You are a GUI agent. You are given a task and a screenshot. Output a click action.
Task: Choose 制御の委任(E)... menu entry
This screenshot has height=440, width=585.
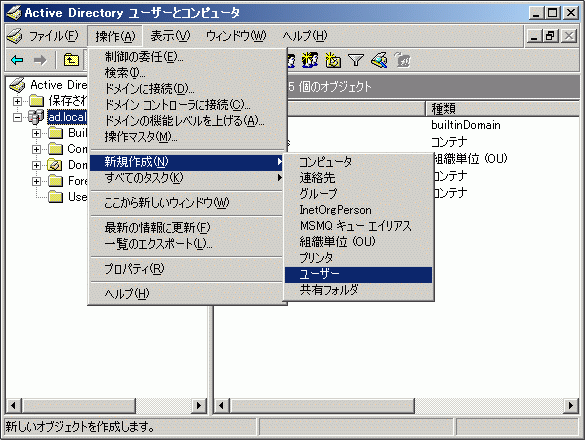click(x=187, y=57)
